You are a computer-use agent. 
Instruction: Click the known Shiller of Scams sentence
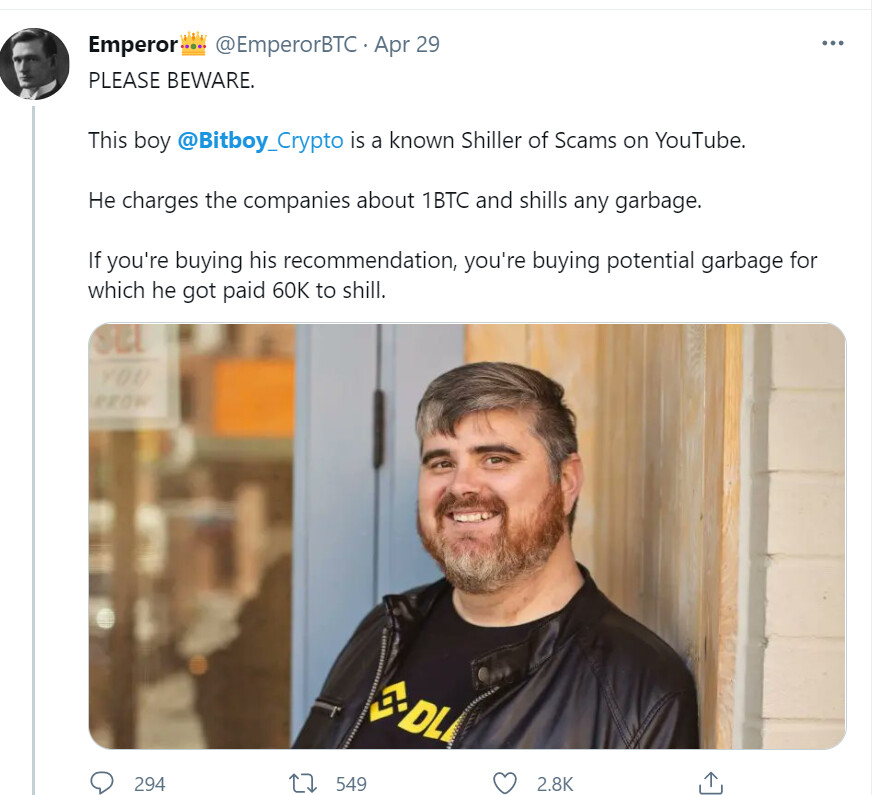[417, 140]
